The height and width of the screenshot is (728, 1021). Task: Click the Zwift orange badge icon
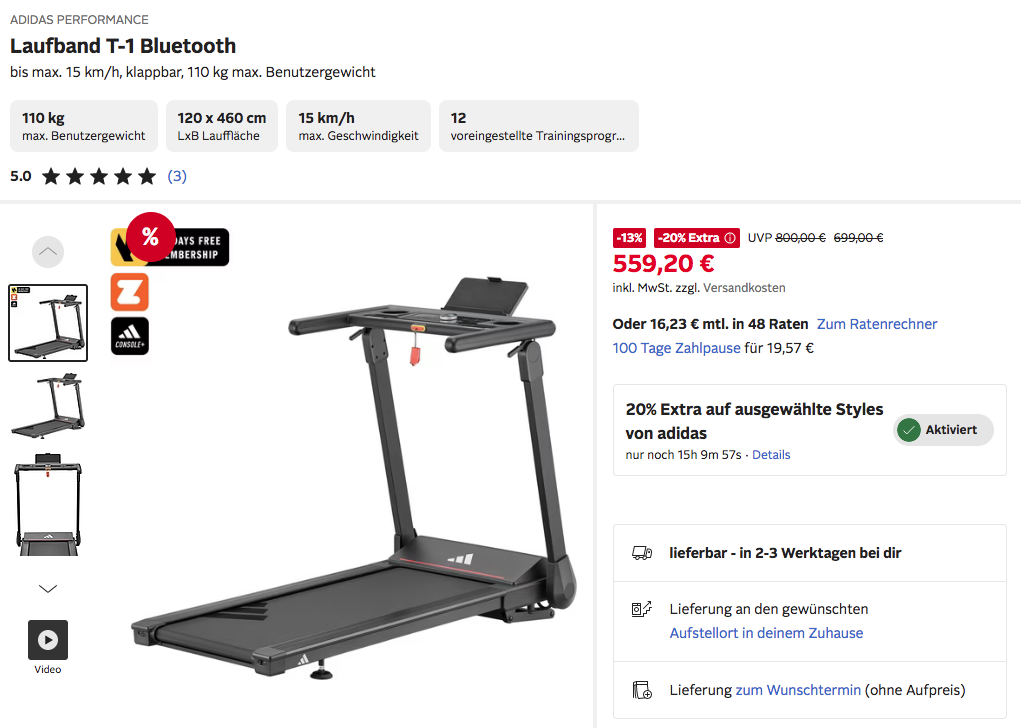click(x=130, y=292)
